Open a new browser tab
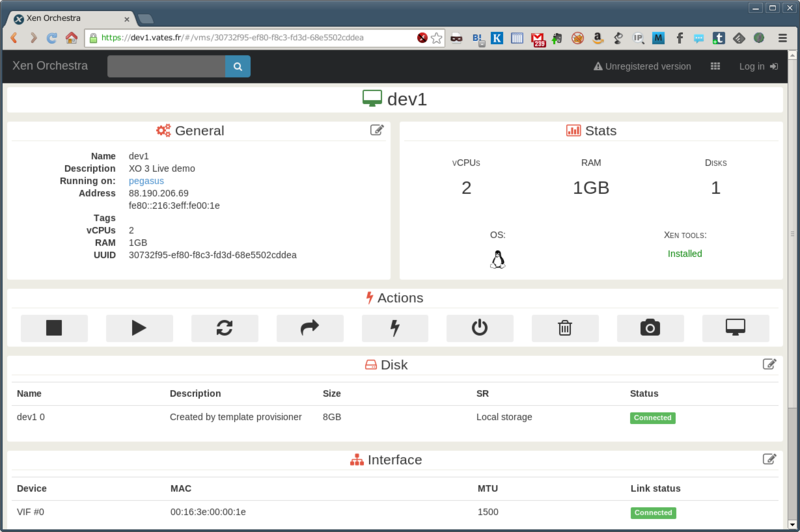This screenshot has width=800, height=532. click(x=145, y=19)
